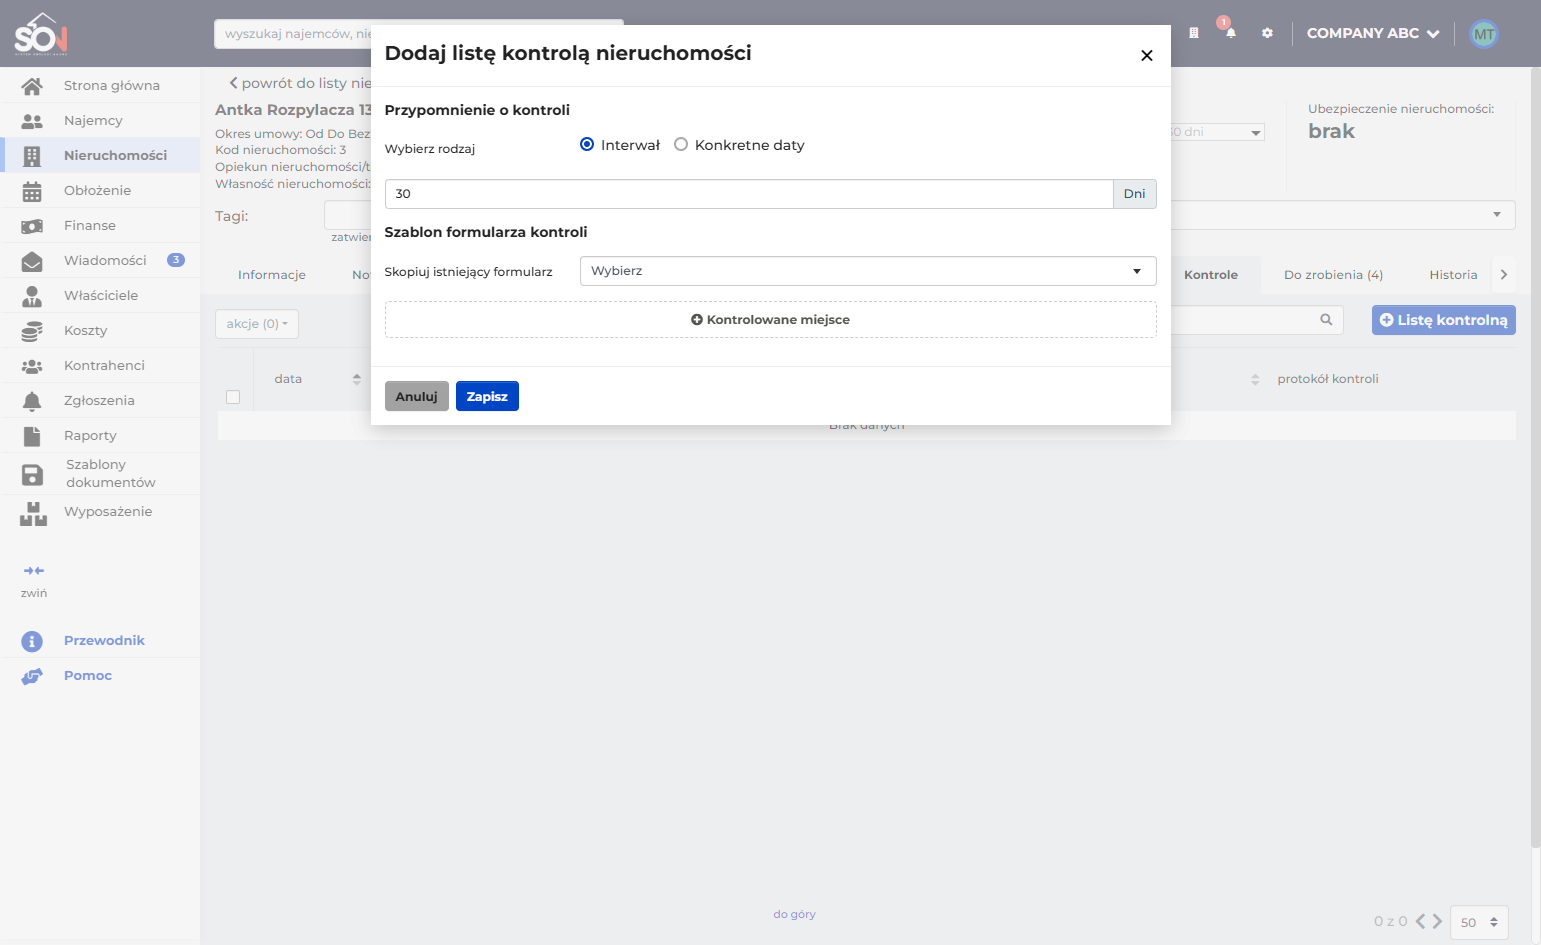The image size is (1541, 945).
Task: Expand the akcje (0) dropdown
Action: tap(257, 324)
